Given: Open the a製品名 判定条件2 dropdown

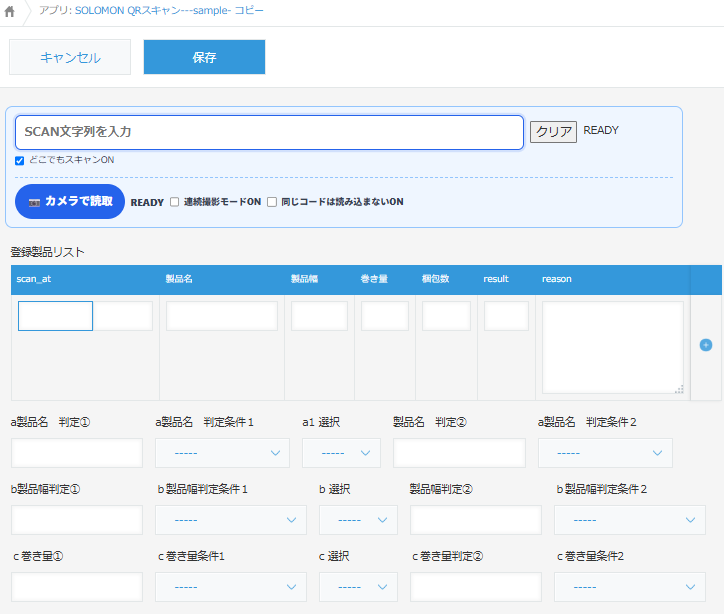Looking at the screenshot, I should pos(605,453).
